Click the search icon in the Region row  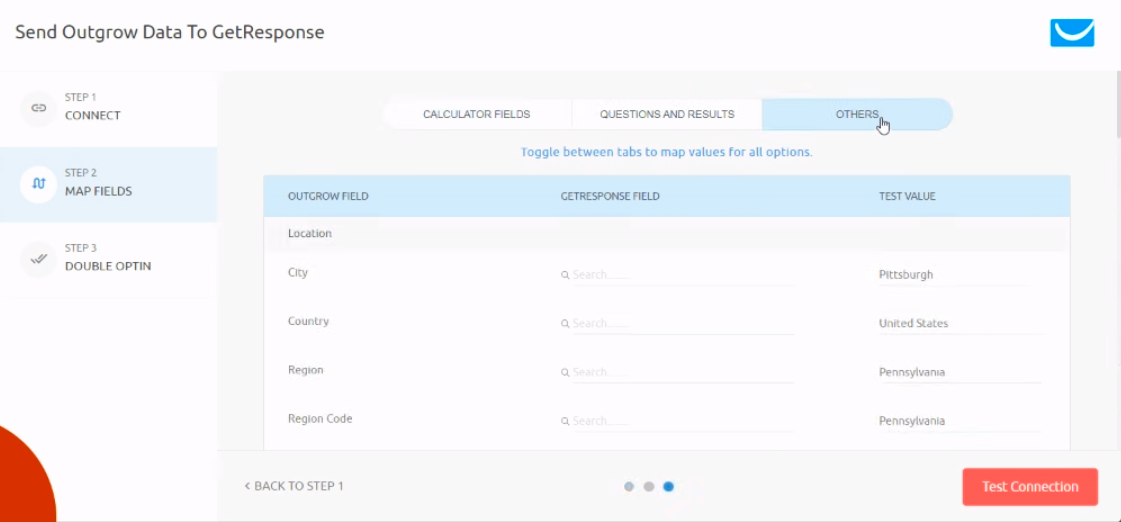(x=565, y=372)
